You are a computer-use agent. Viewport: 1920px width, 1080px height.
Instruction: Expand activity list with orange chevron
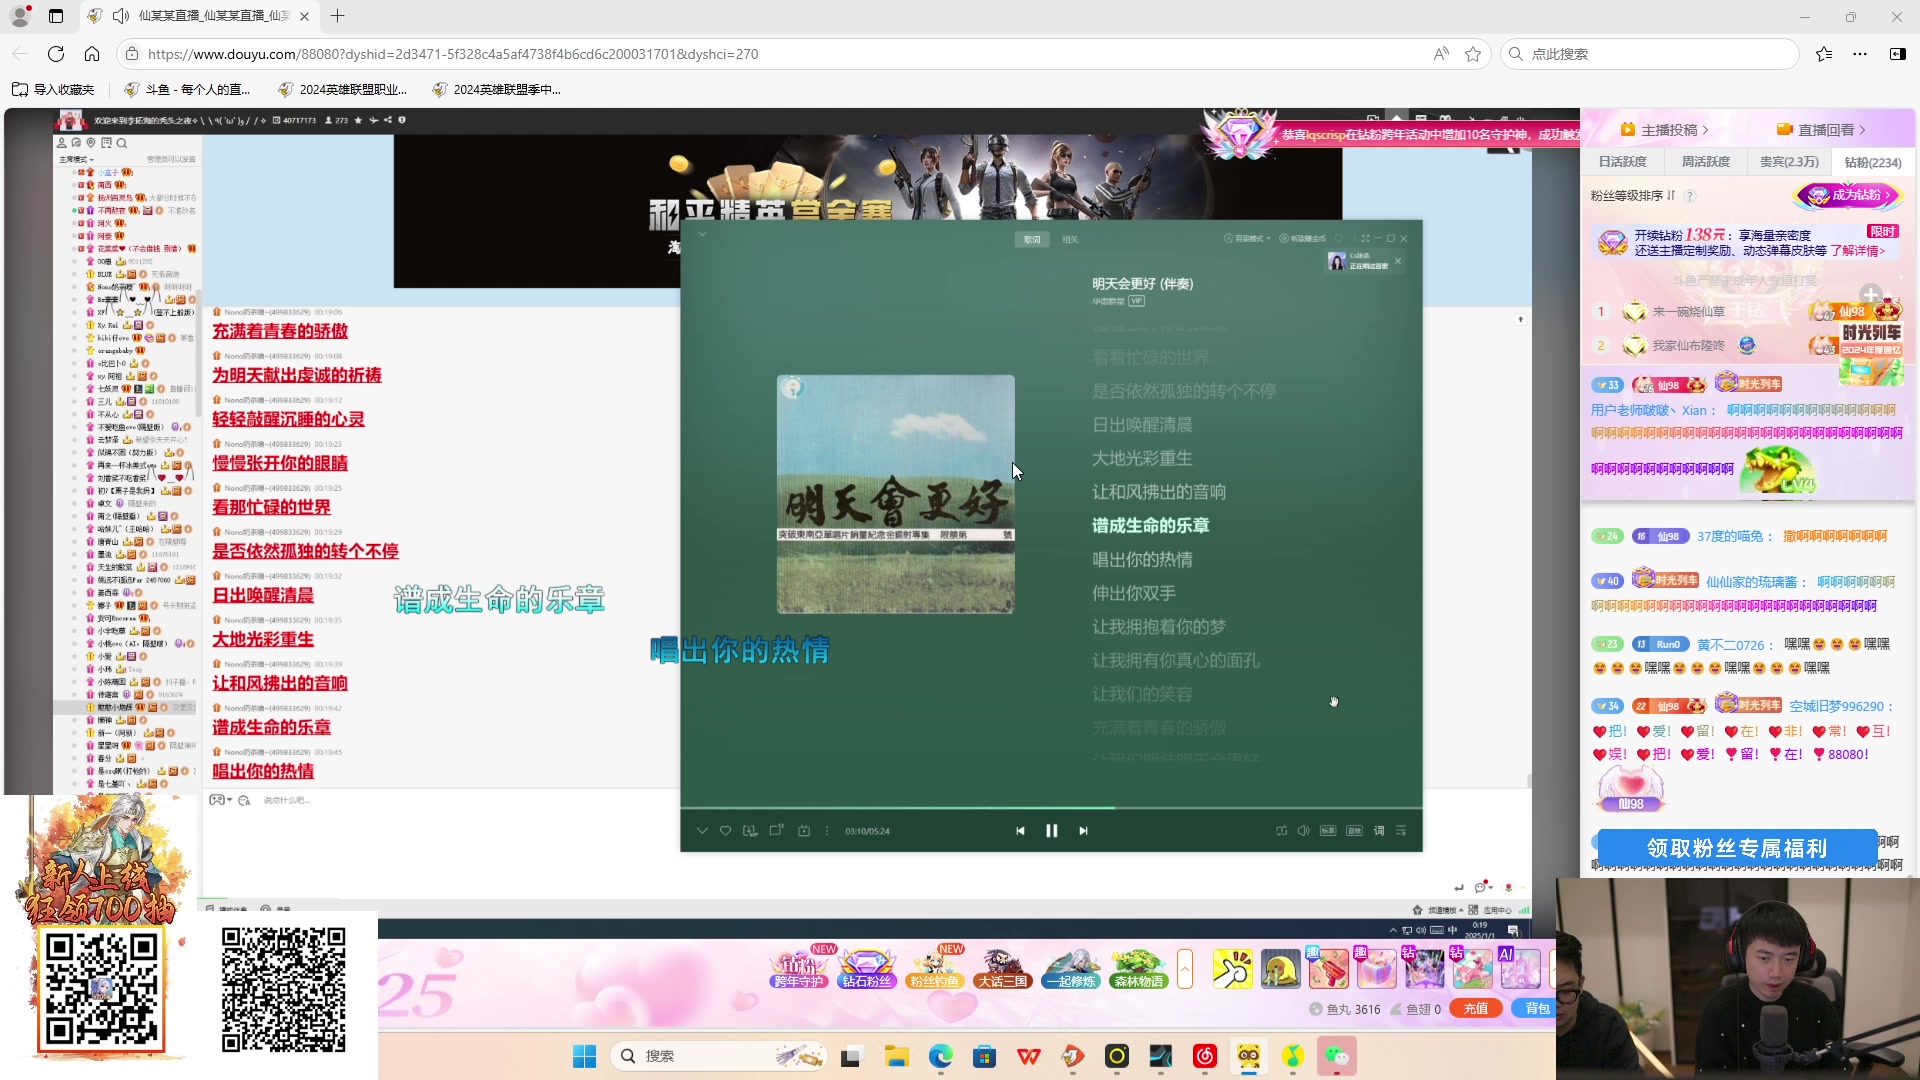click(1185, 969)
